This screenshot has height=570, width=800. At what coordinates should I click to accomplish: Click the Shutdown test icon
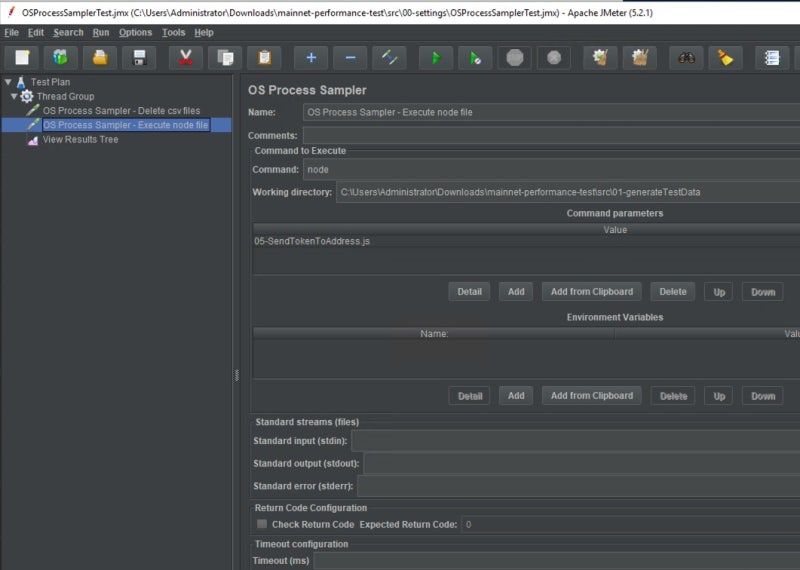point(554,58)
